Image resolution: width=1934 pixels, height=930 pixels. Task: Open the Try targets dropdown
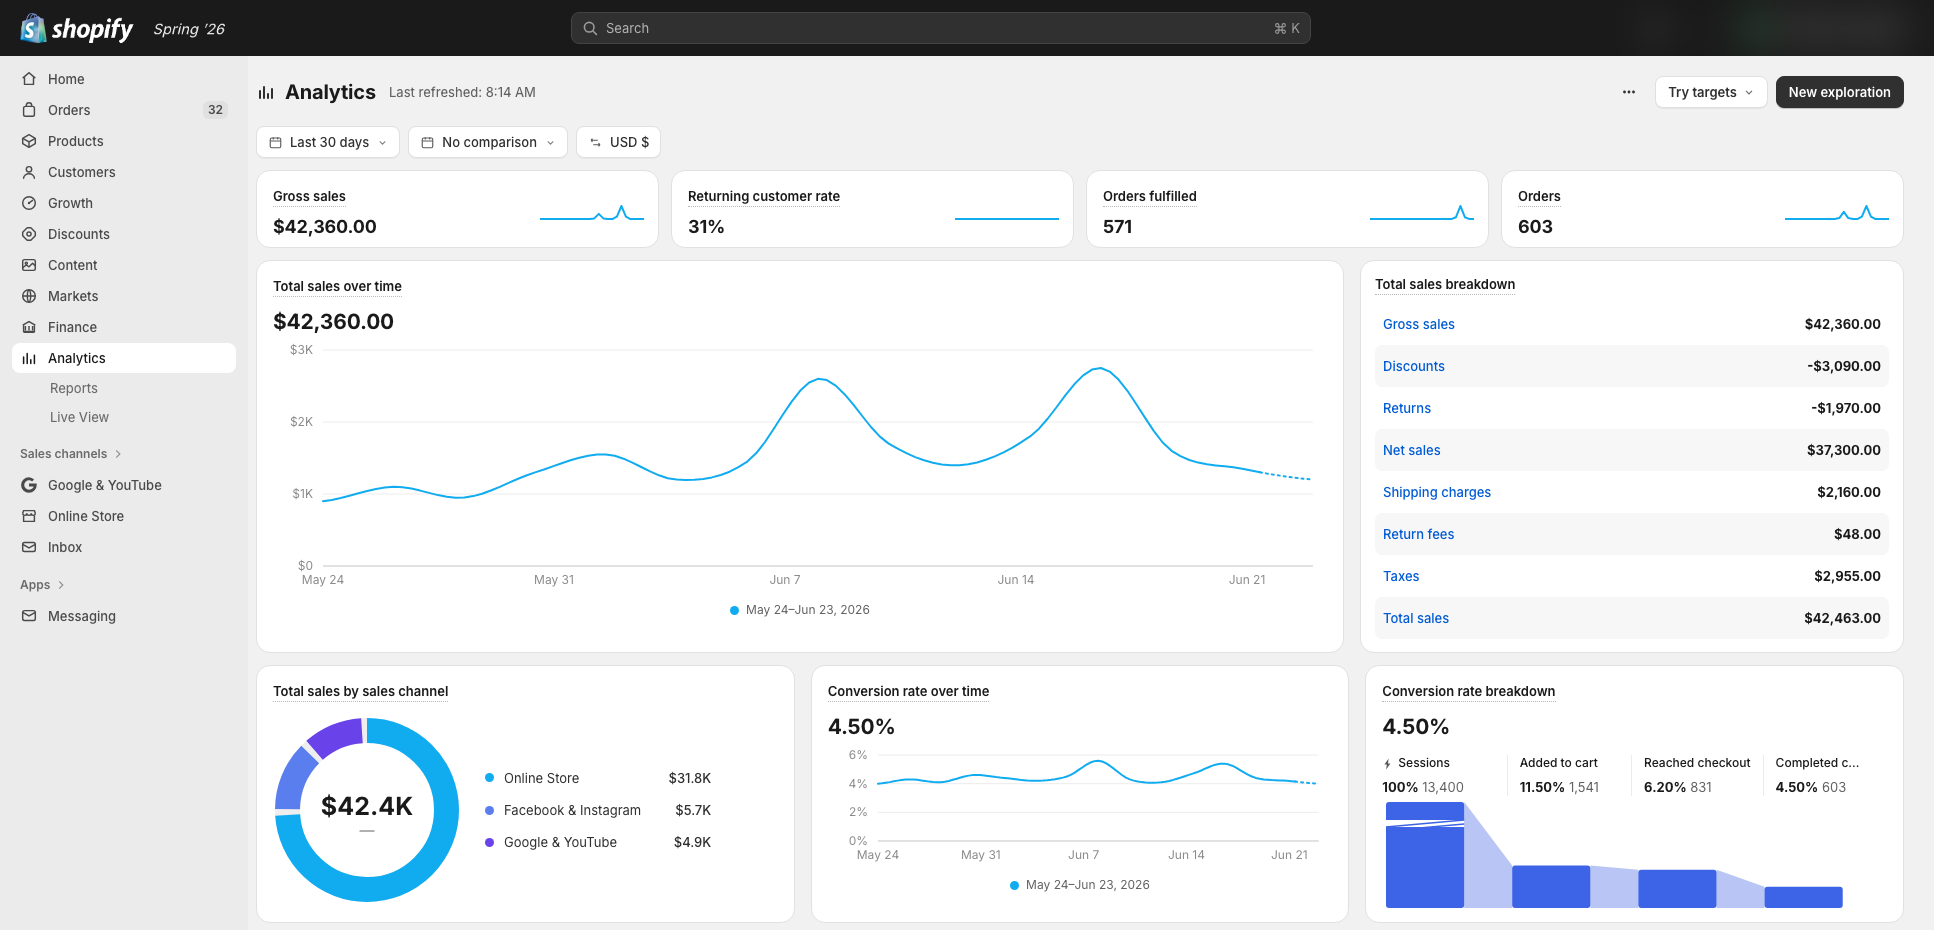[1711, 92]
